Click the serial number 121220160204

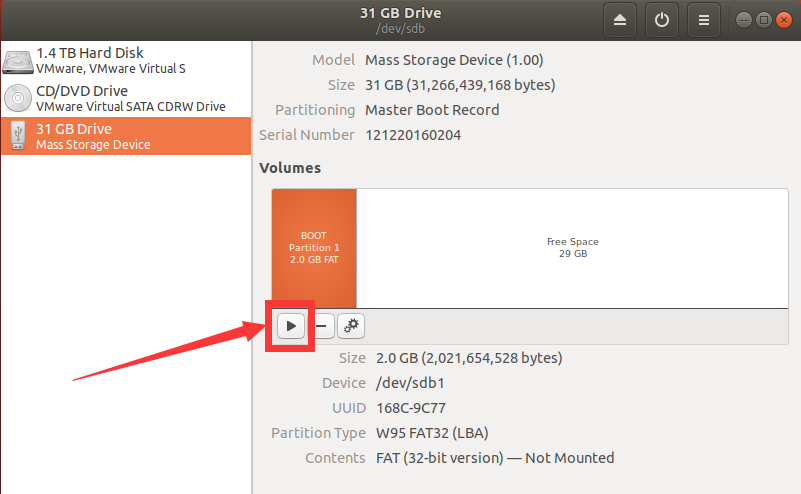413,135
